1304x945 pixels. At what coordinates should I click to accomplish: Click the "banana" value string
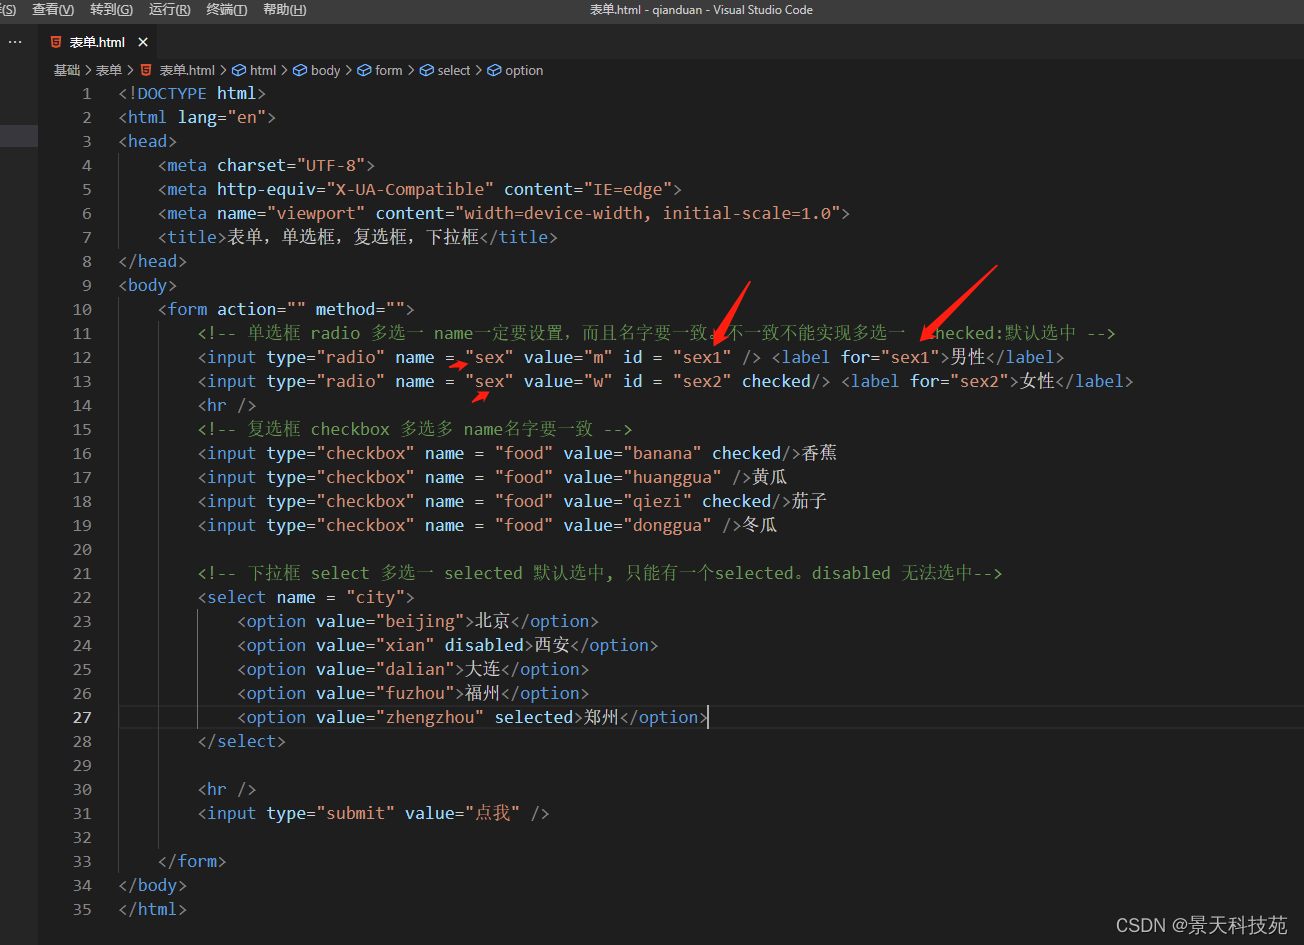coord(667,453)
